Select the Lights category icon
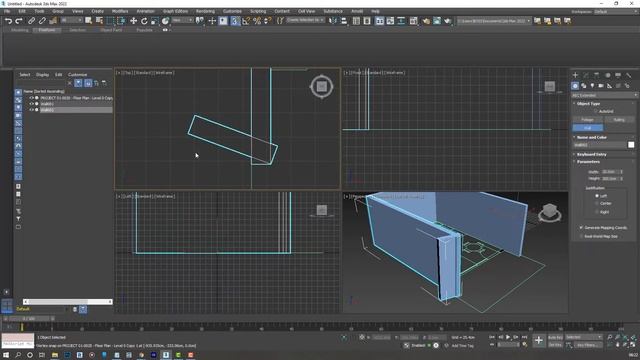This screenshot has width=640, height=360. click(x=592, y=86)
